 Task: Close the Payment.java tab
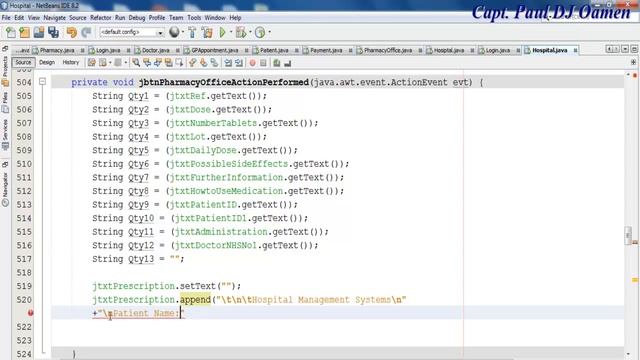(350, 51)
